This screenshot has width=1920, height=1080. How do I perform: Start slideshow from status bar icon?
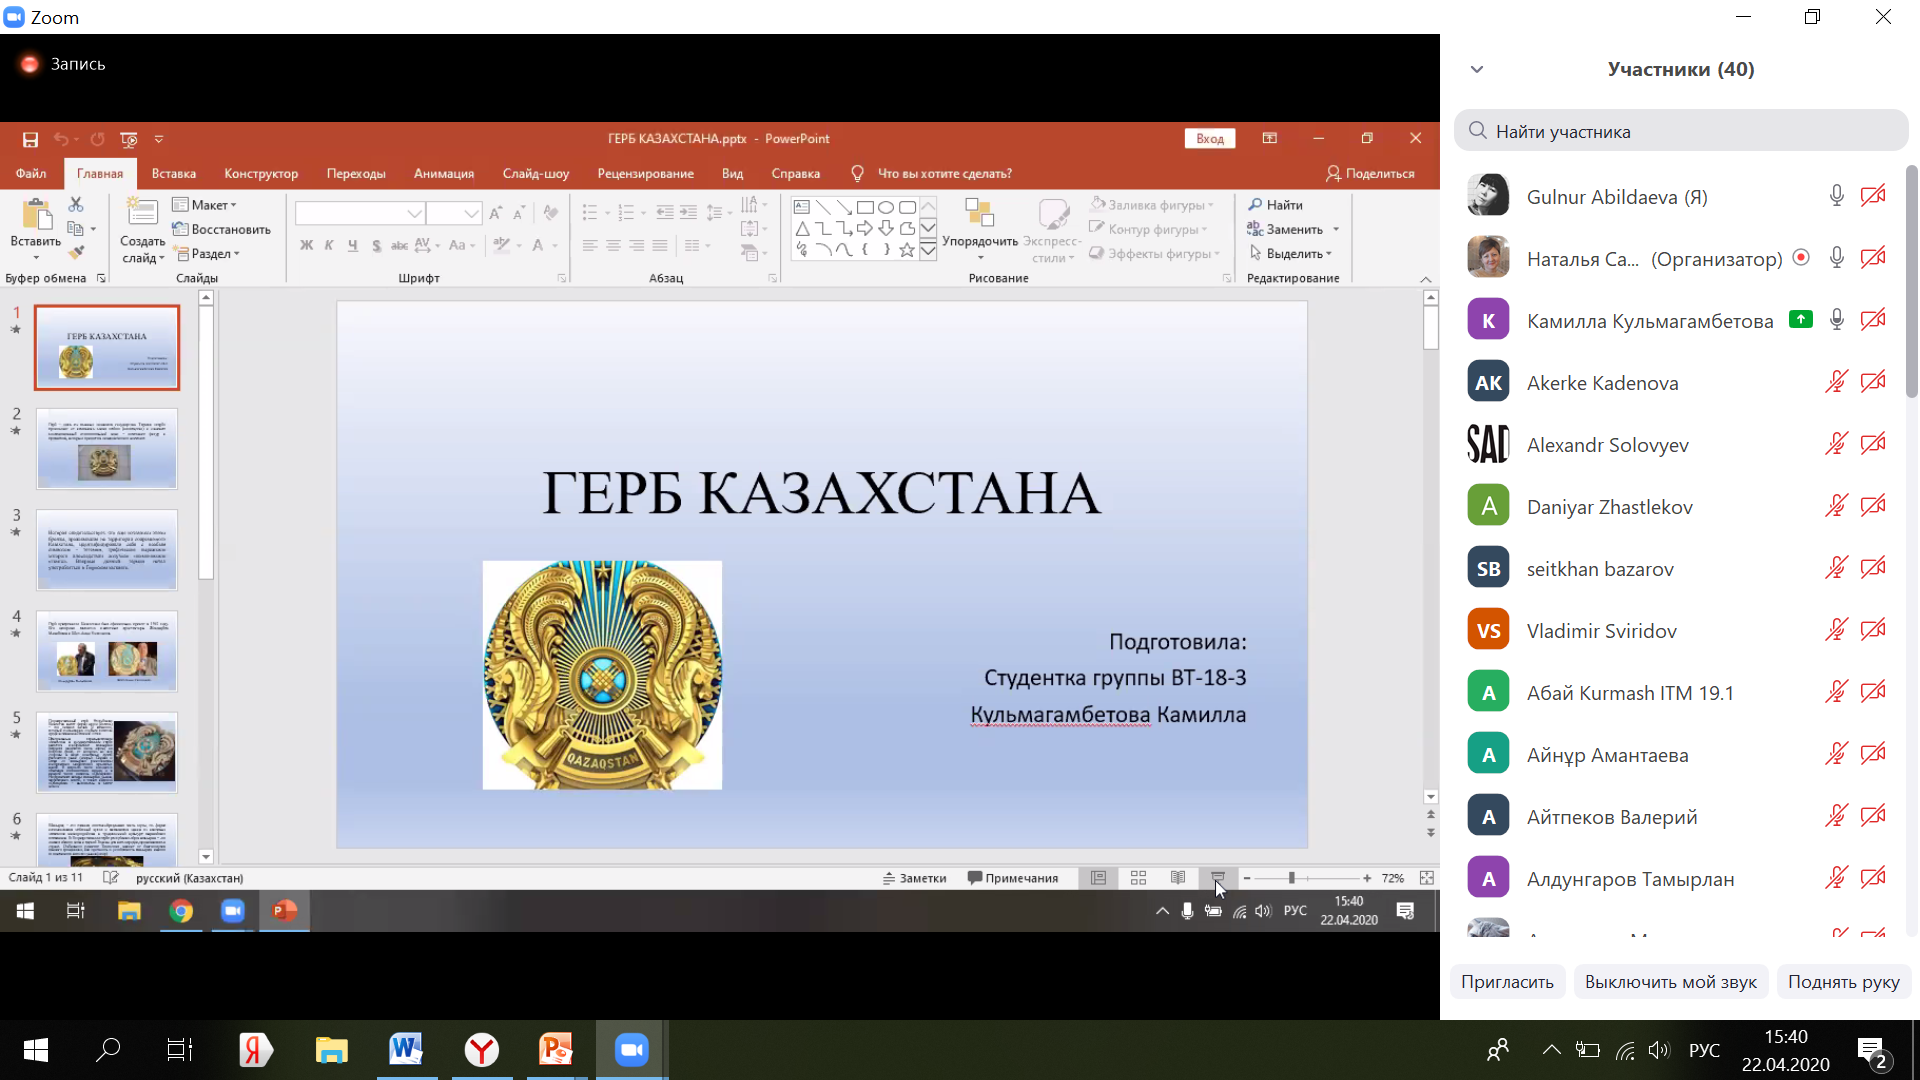1218,878
